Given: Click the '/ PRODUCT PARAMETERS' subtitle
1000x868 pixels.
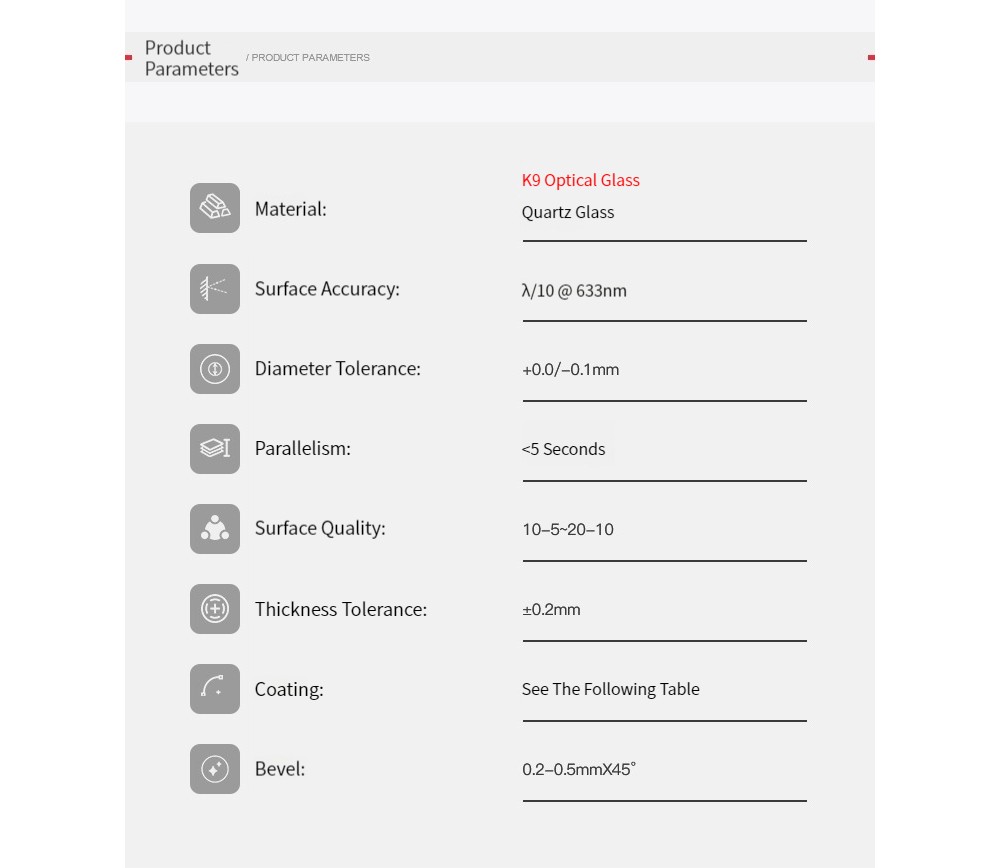Looking at the screenshot, I should [x=308, y=57].
